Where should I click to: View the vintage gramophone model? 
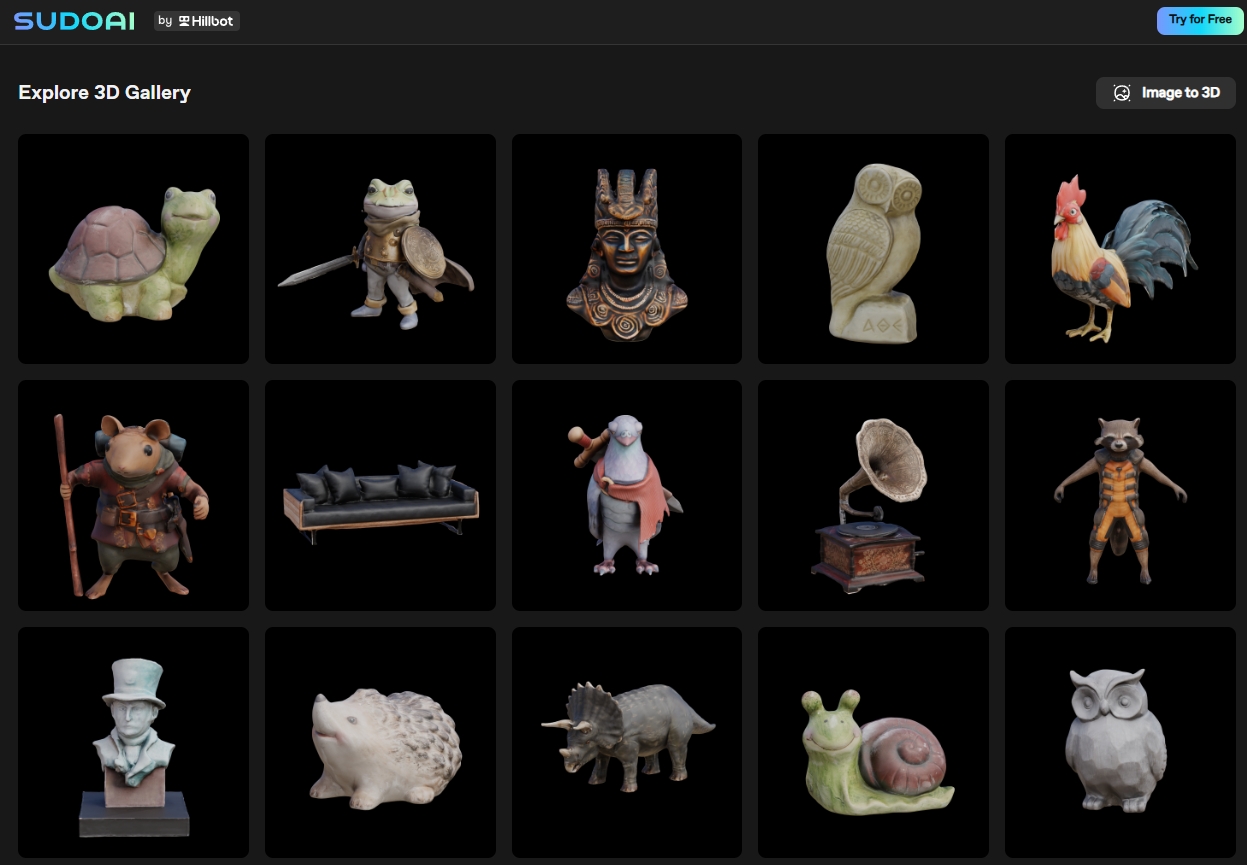click(x=873, y=495)
